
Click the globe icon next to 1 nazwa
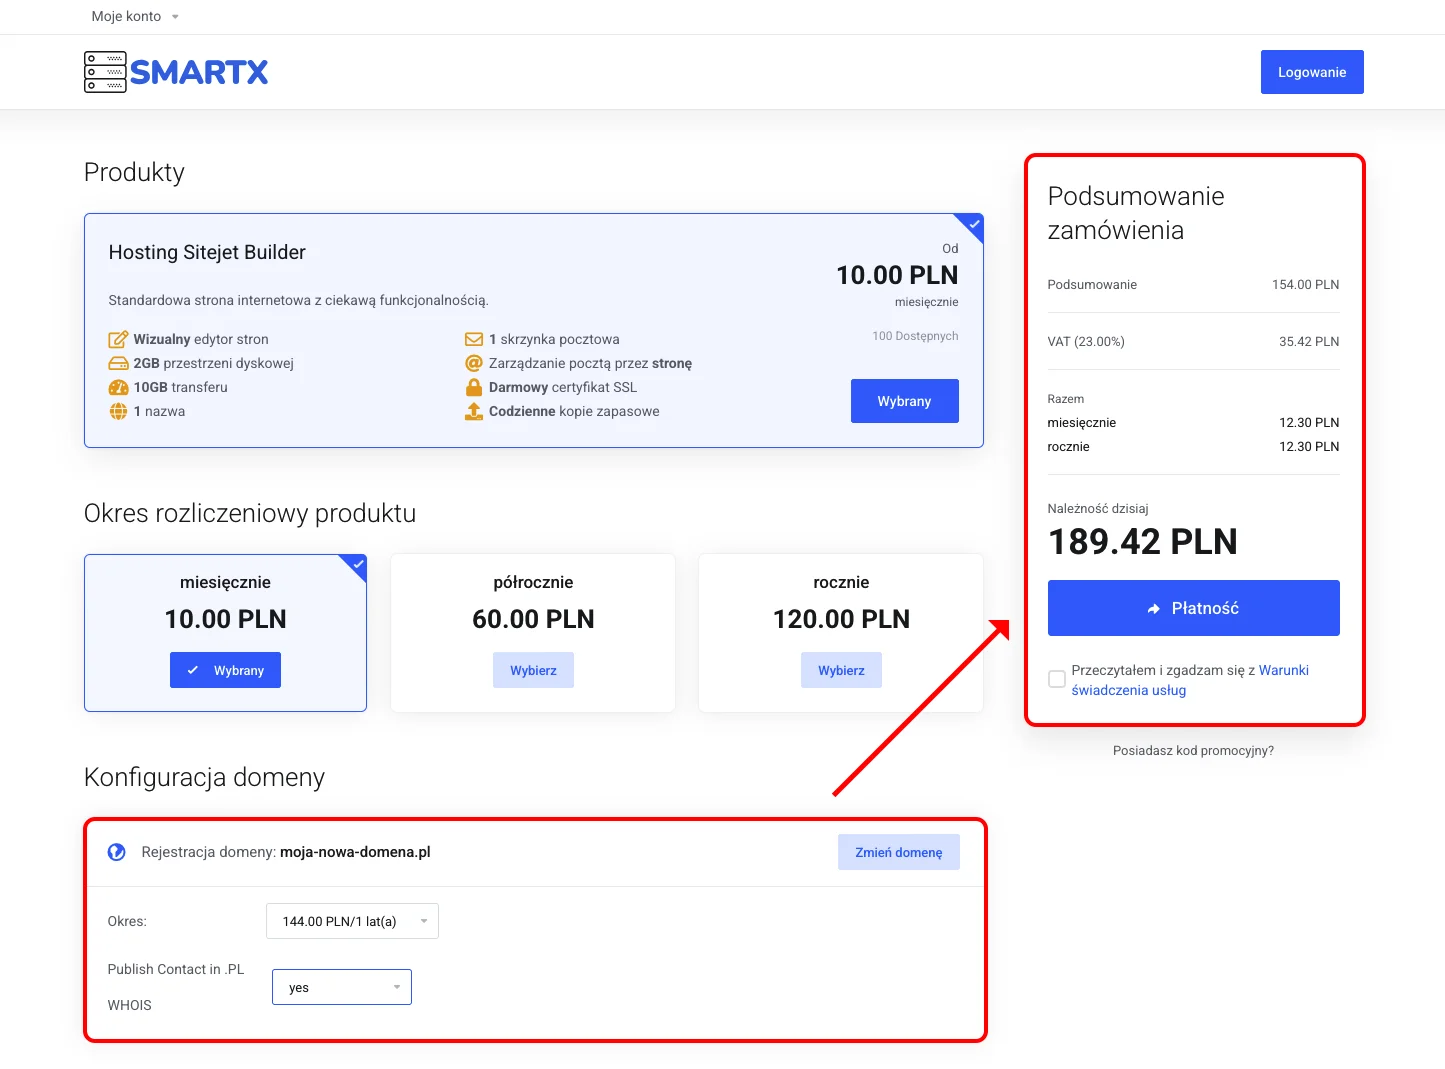(118, 411)
